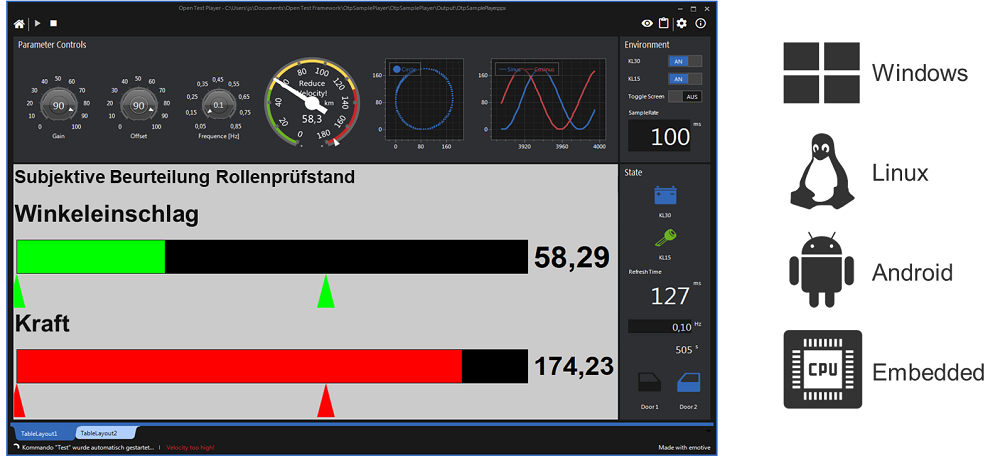1000x456 pixels.
Task: Open settings via the gear icon
Action: coord(682,23)
